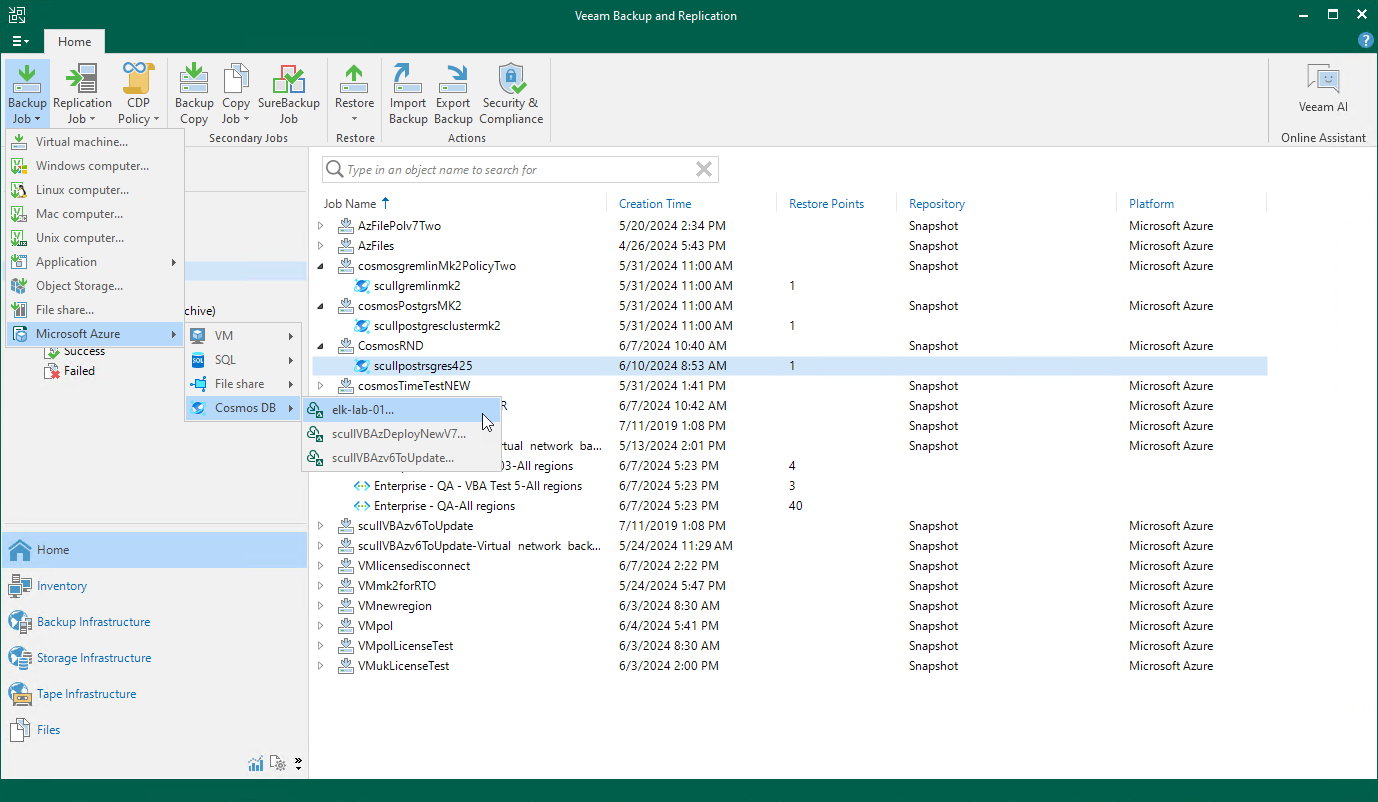
Task: Expand the VMlicensedisconnect job row
Action: click(321, 566)
